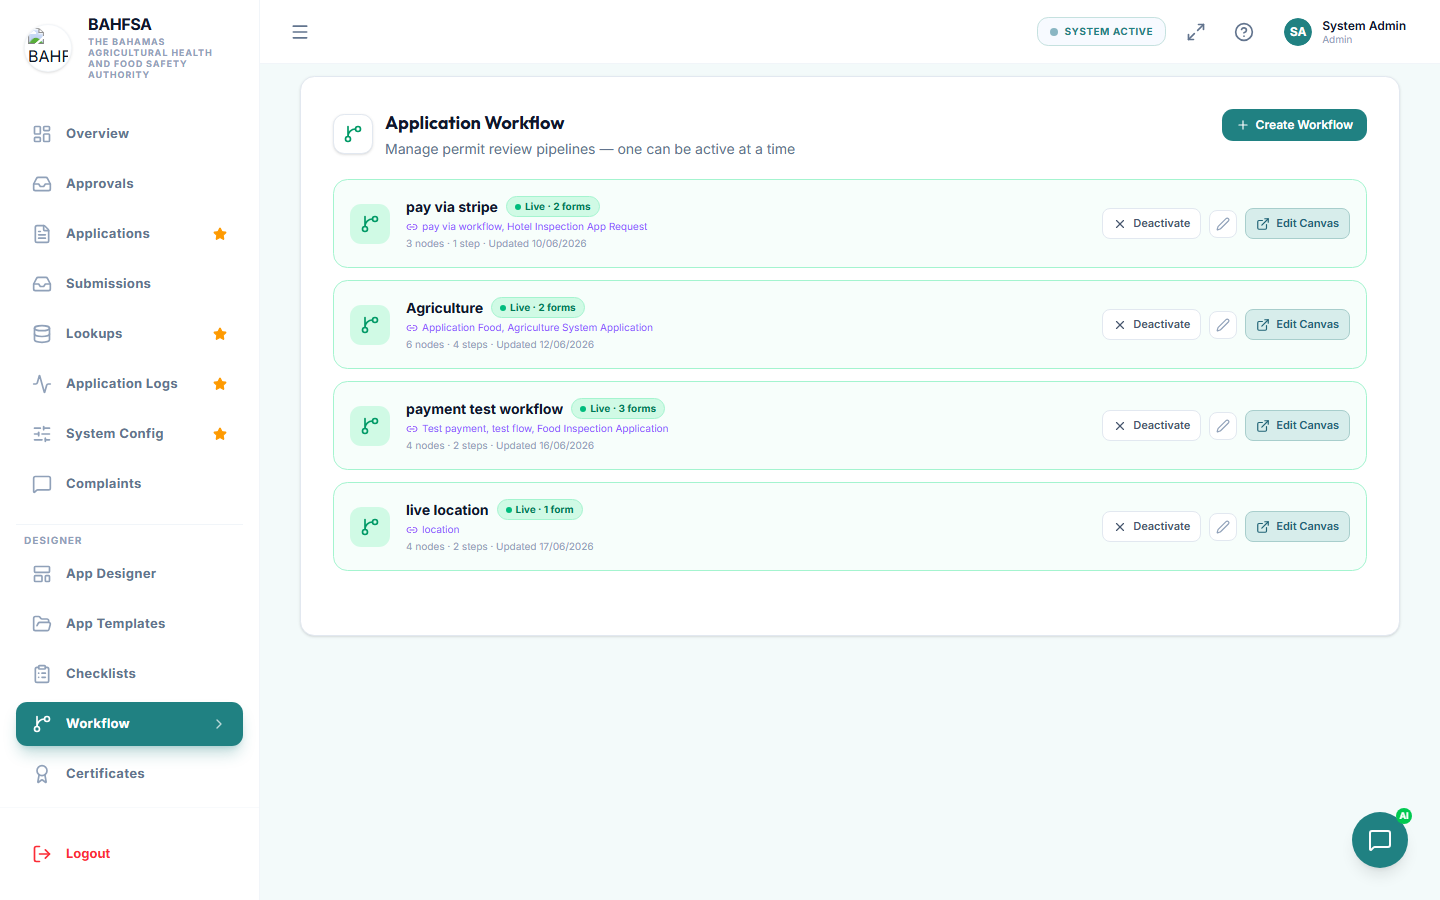Open linked forms 'Test payment, test flow, Food Inspection Application'
1440x900 pixels.
[545, 429]
